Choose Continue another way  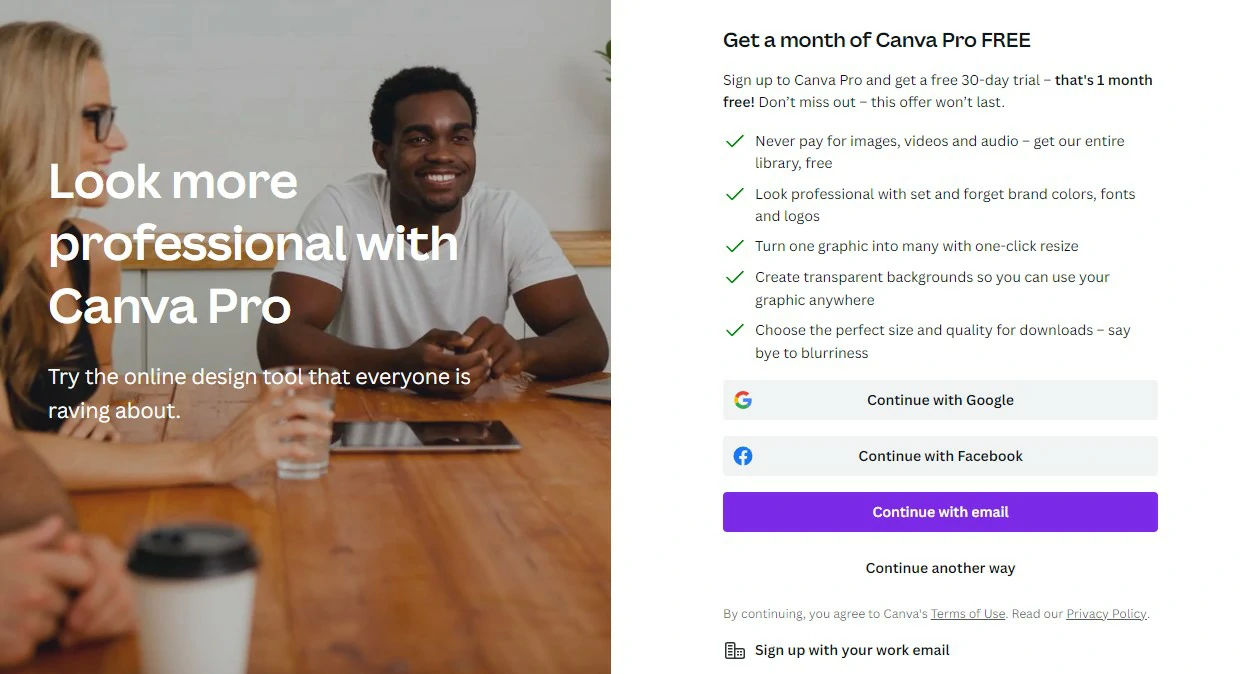940,568
